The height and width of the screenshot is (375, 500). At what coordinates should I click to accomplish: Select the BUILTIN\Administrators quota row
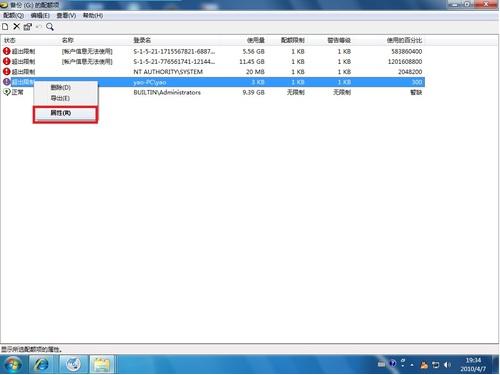coord(213,92)
